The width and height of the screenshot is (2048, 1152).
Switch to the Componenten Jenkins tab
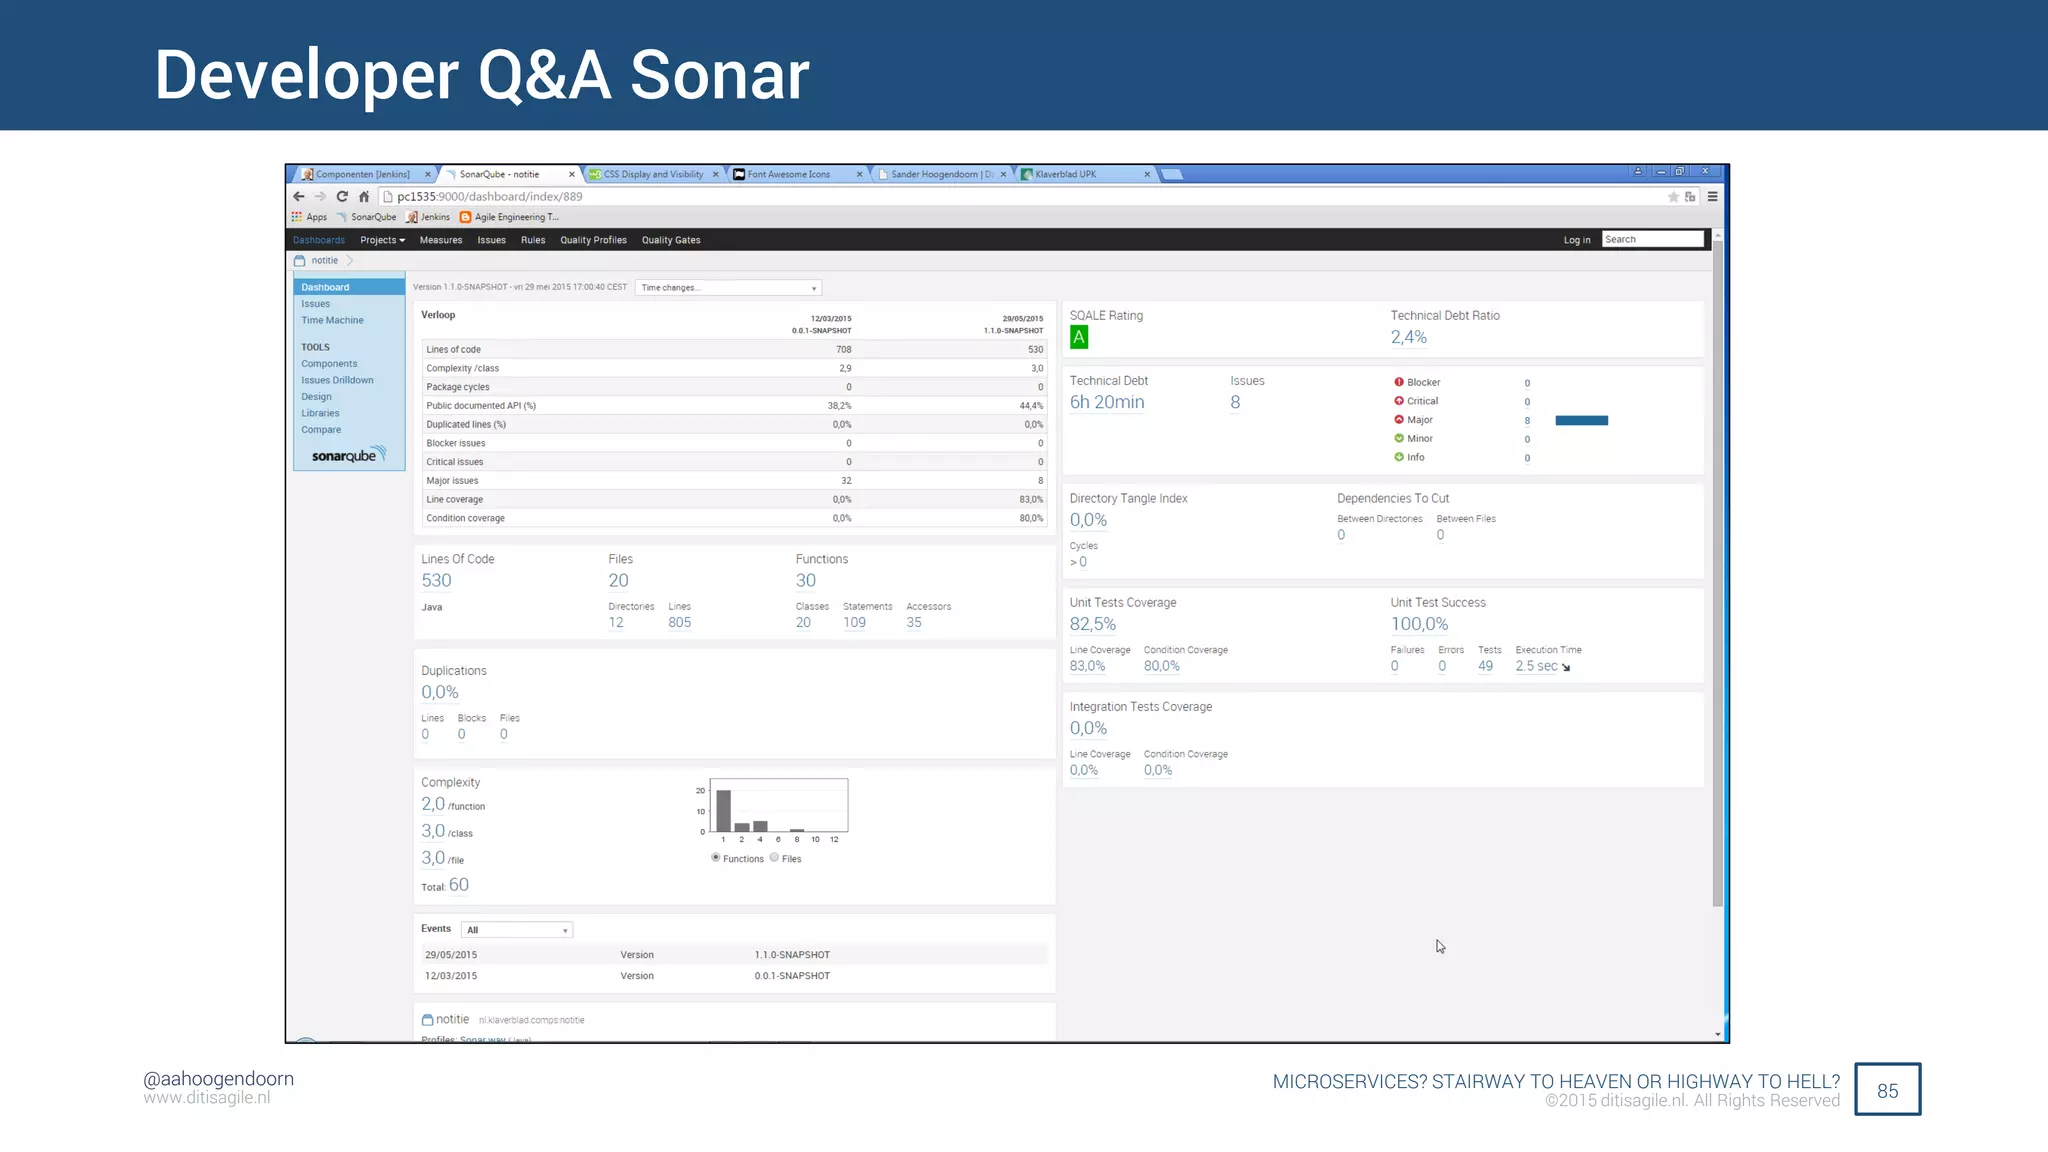point(363,174)
